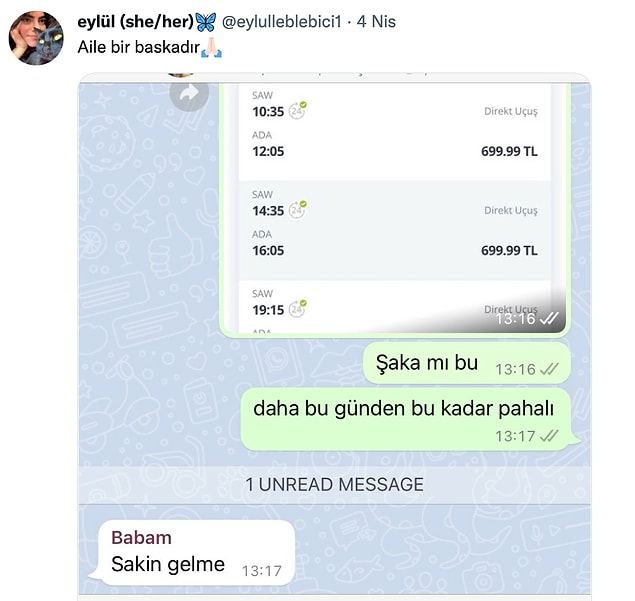635x601 pixels.
Task: Click the 24-hour clock icon next to 14:35
Action: point(298,209)
